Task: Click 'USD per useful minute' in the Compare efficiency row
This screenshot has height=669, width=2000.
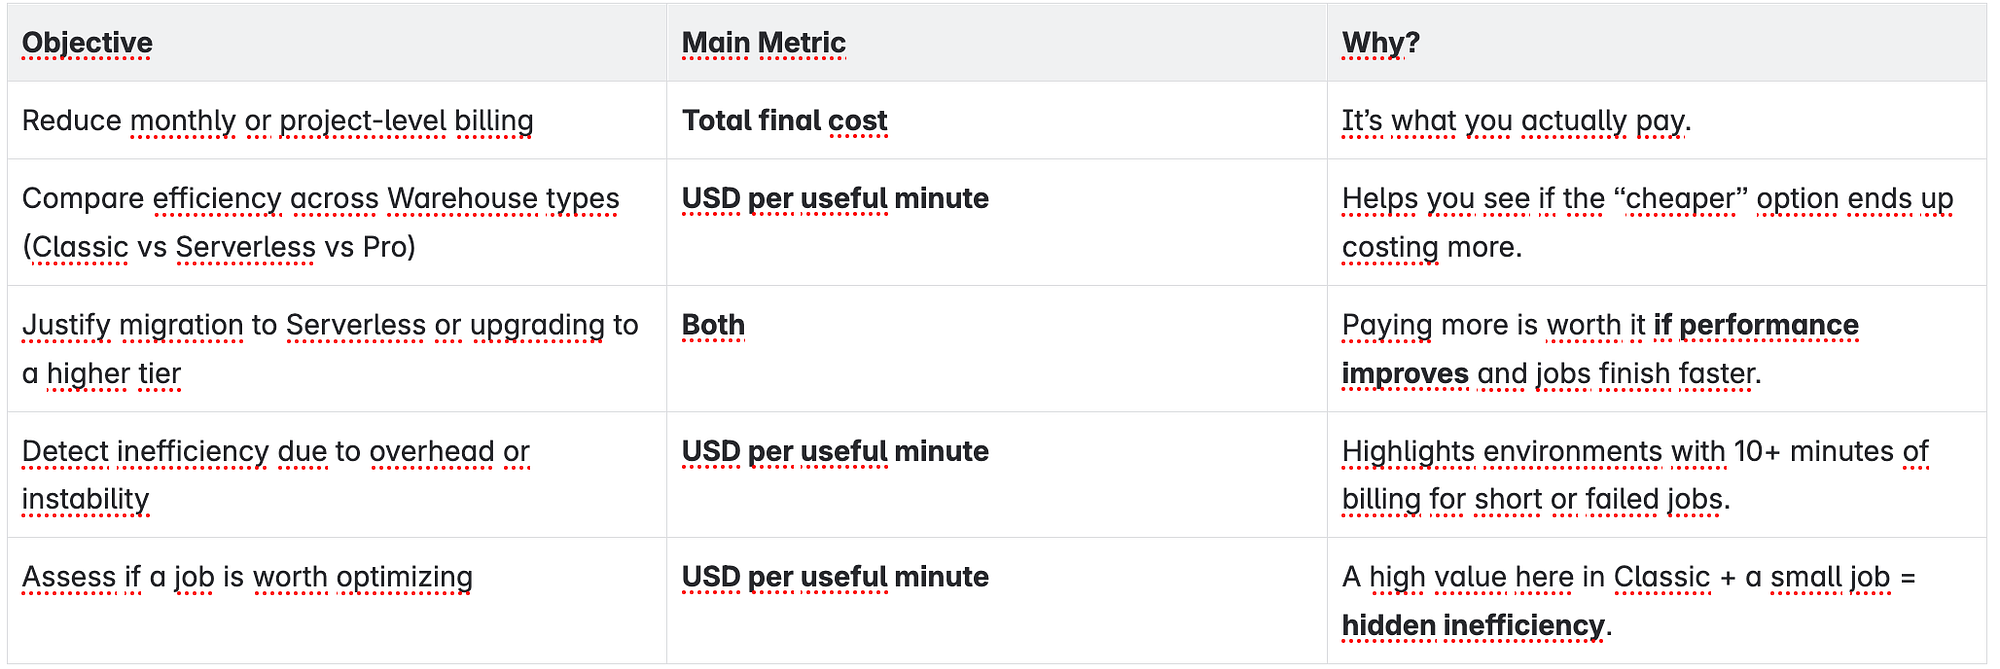Action: [835, 199]
